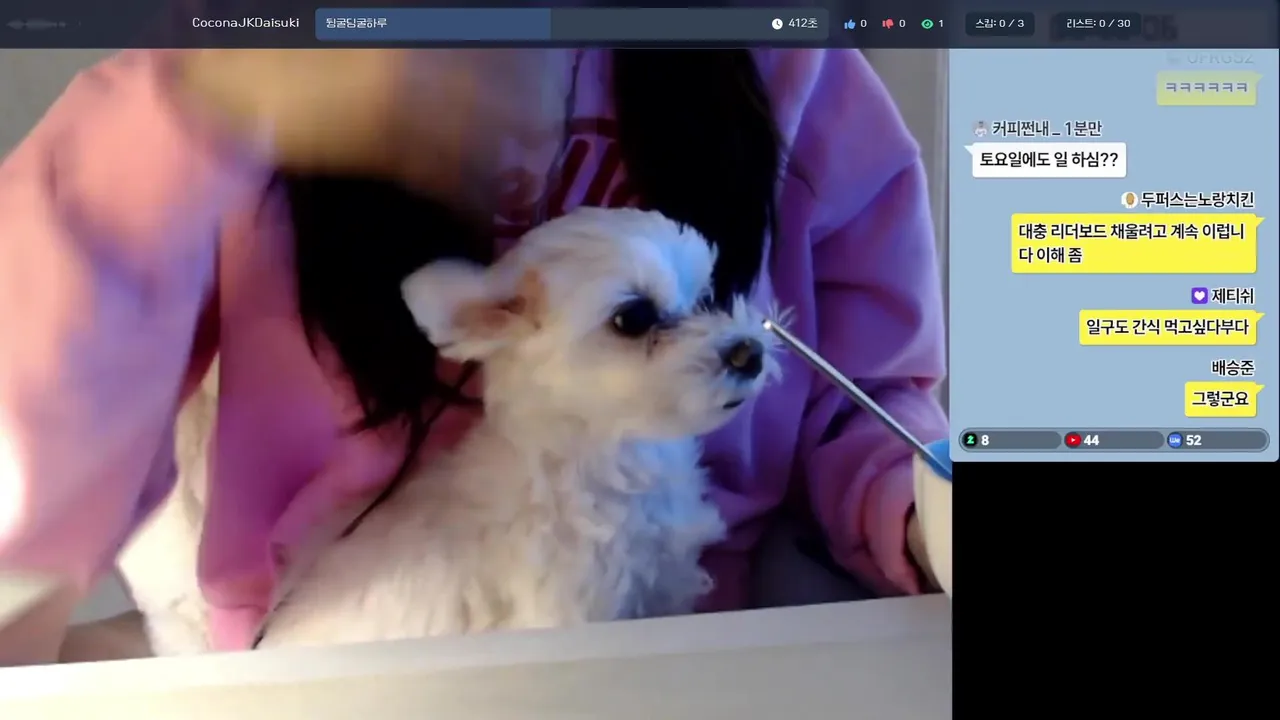Click the 리스트: 0 / 30 counter

pos(1098,24)
